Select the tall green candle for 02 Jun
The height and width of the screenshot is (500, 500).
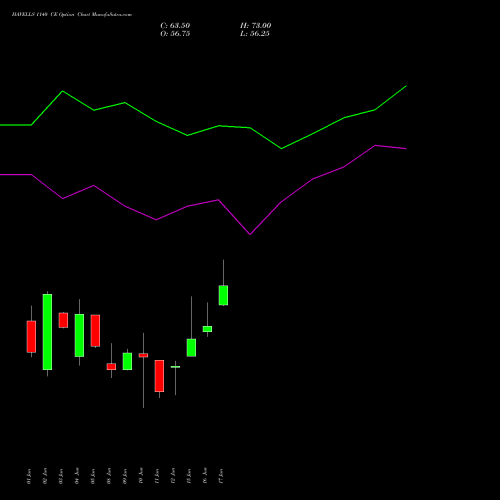coord(47,332)
